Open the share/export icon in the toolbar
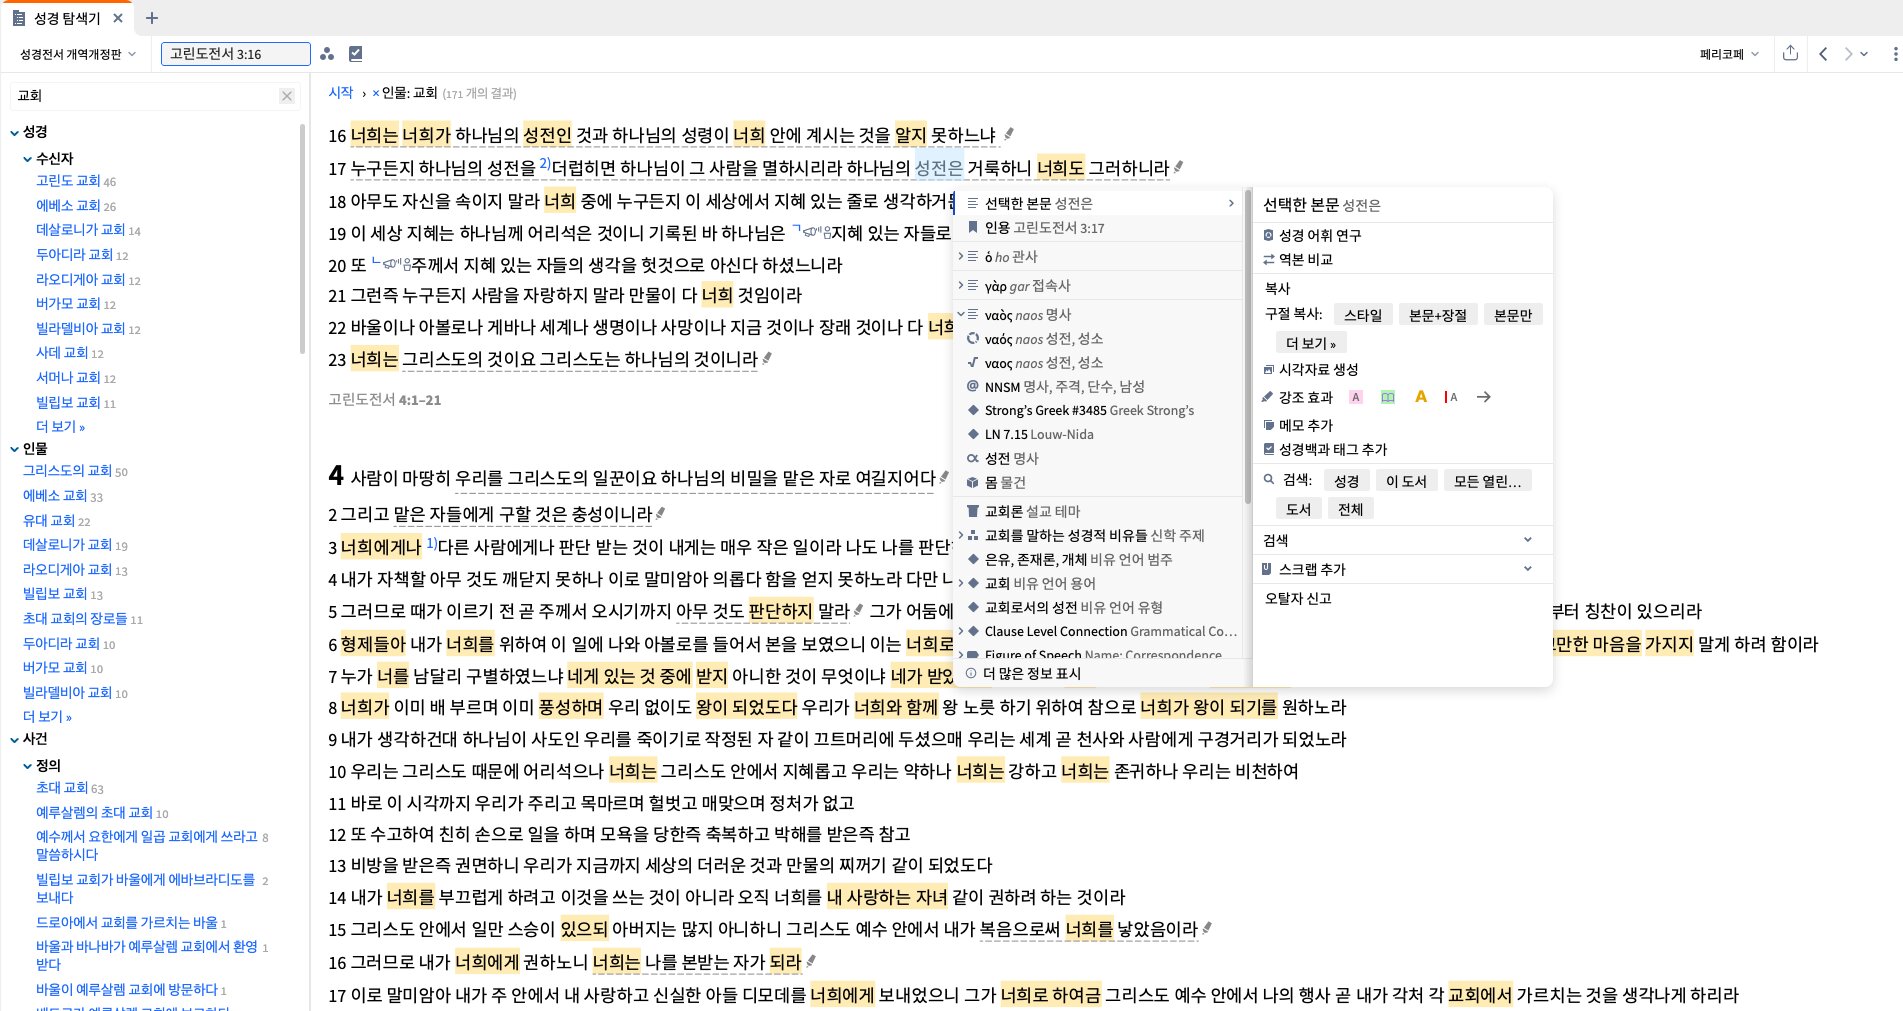The width and height of the screenshot is (1903, 1011). pyautogui.click(x=1791, y=54)
